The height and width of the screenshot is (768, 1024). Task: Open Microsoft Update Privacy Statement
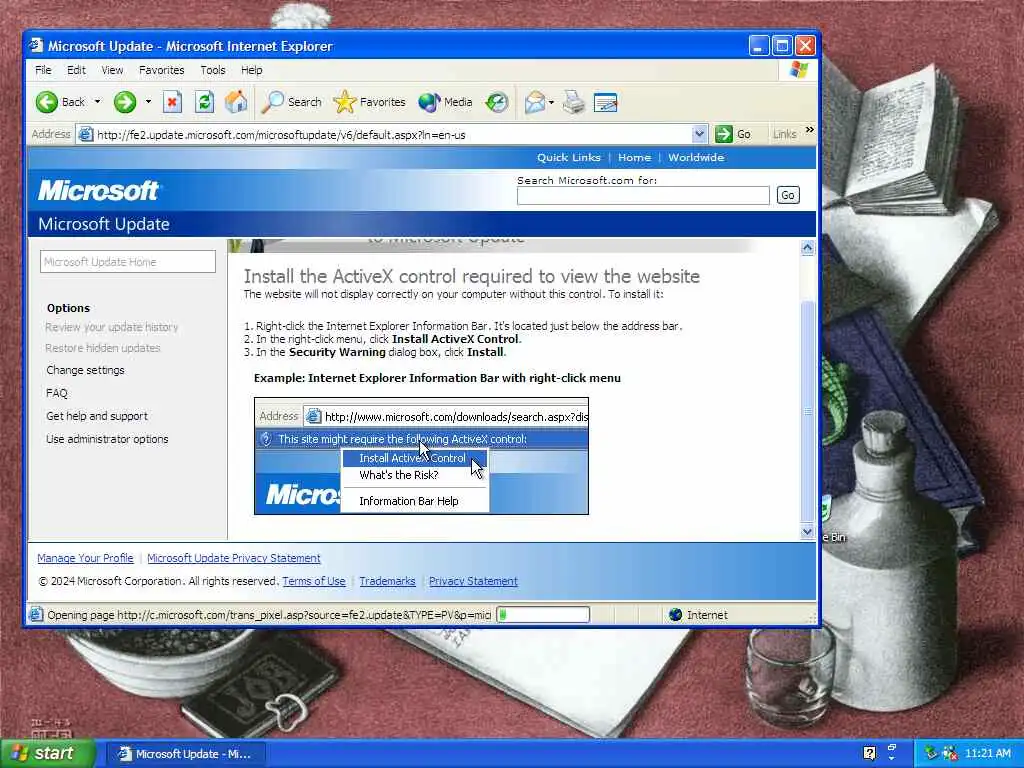(x=234, y=558)
